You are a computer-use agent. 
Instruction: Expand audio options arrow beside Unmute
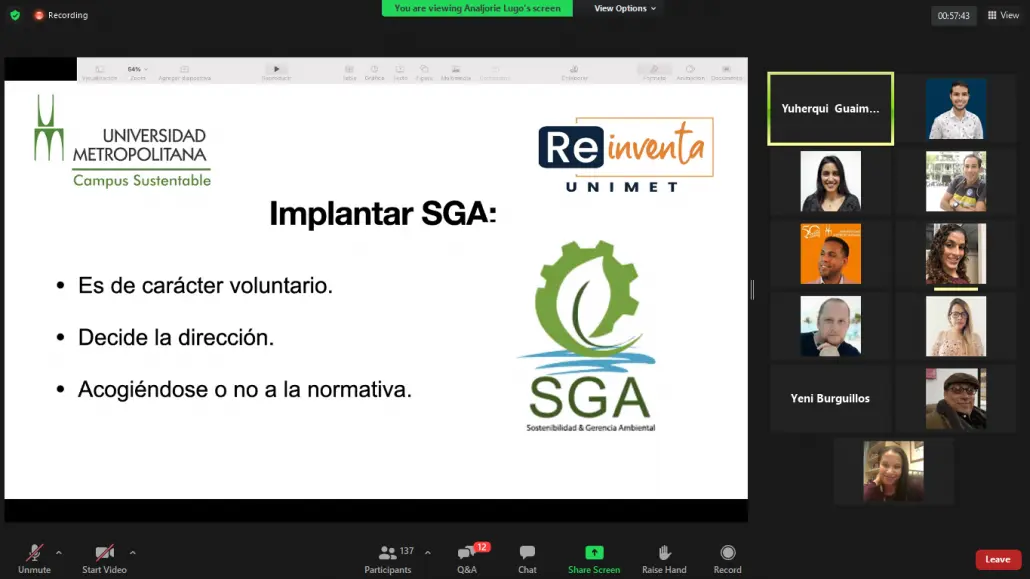tap(59, 553)
